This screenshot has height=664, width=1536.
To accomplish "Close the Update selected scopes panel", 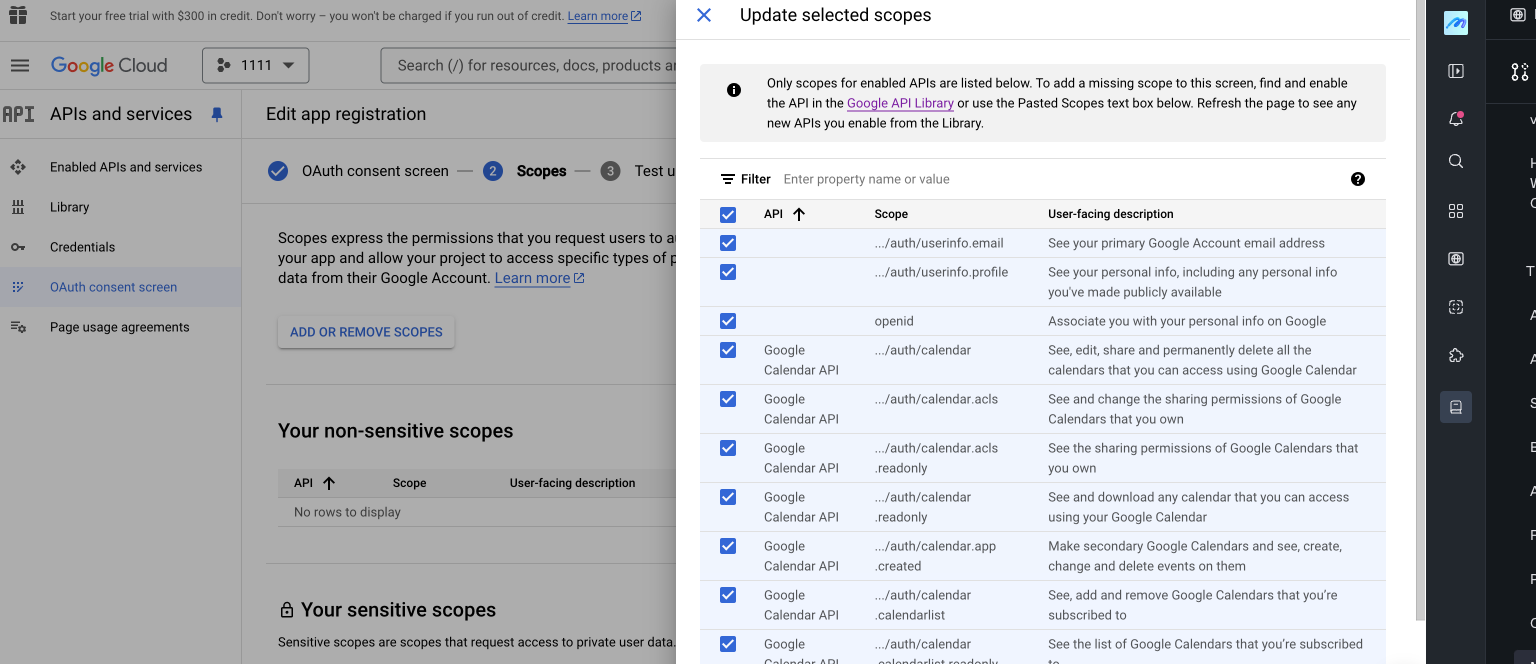I will (704, 15).
